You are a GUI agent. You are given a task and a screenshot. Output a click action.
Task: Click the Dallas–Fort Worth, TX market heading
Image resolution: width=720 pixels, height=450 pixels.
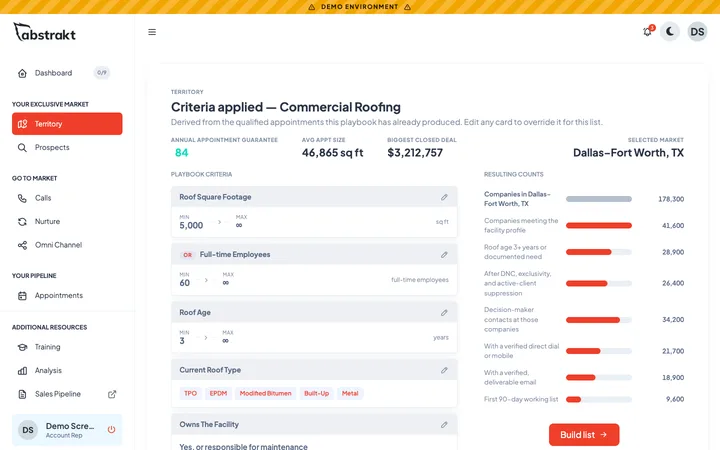tap(628, 153)
